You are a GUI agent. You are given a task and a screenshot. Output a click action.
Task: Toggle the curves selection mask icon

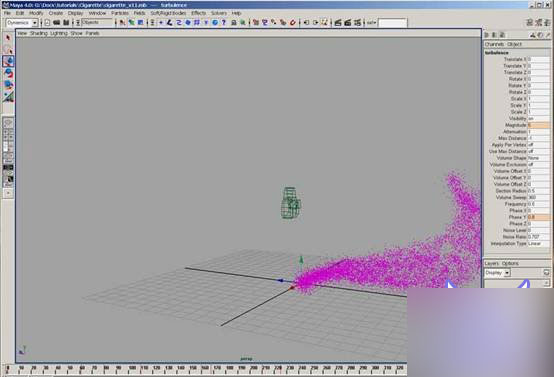tap(179, 23)
